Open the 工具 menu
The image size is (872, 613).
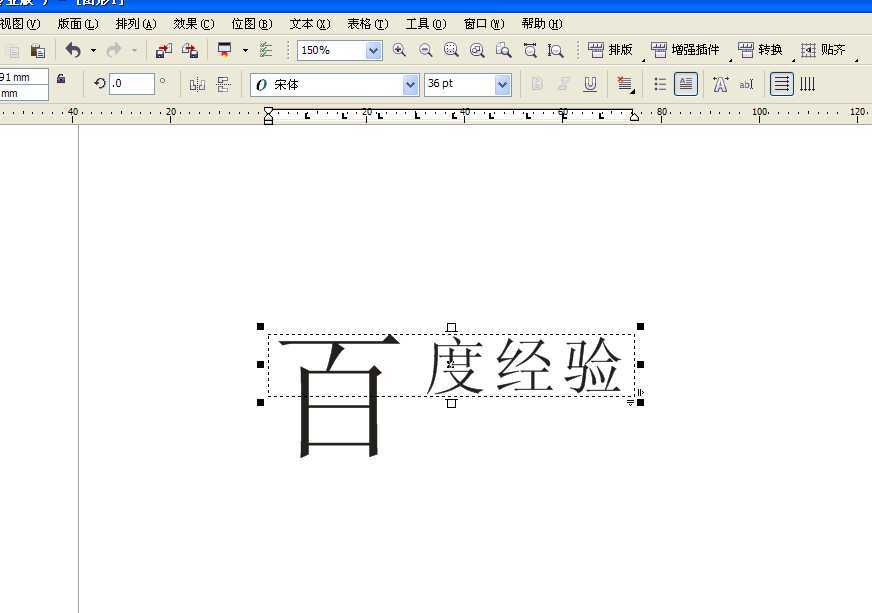click(425, 23)
